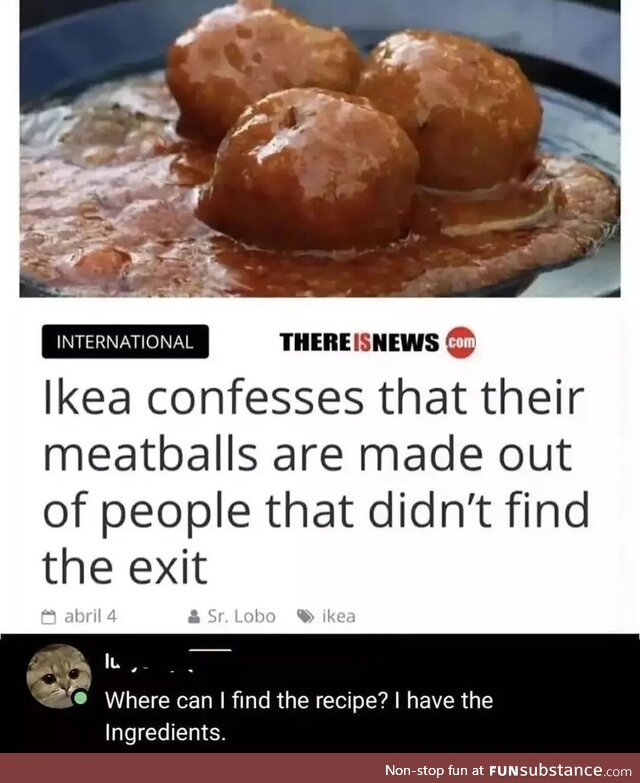Click the abril 4 date text
This screenshot has width=640, height=783.
(90, 616)
